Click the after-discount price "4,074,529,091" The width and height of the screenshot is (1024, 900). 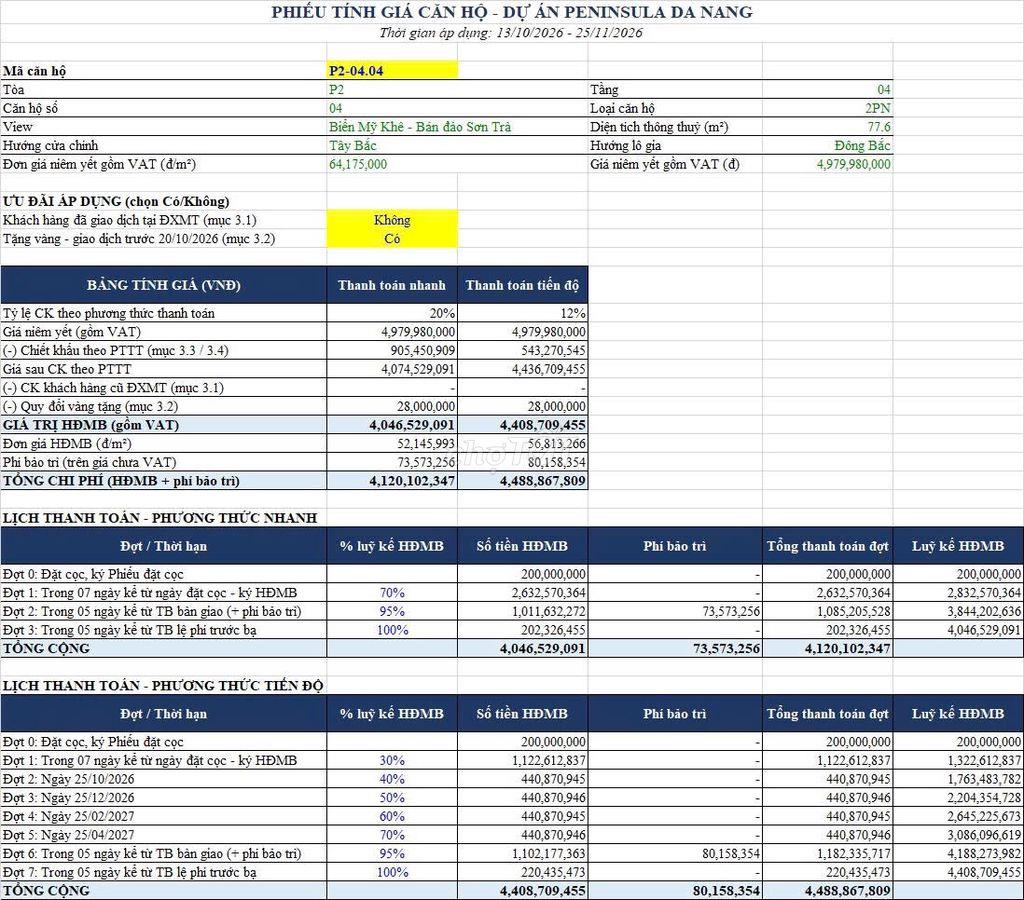pyautogui.click(x=418, y=369)
